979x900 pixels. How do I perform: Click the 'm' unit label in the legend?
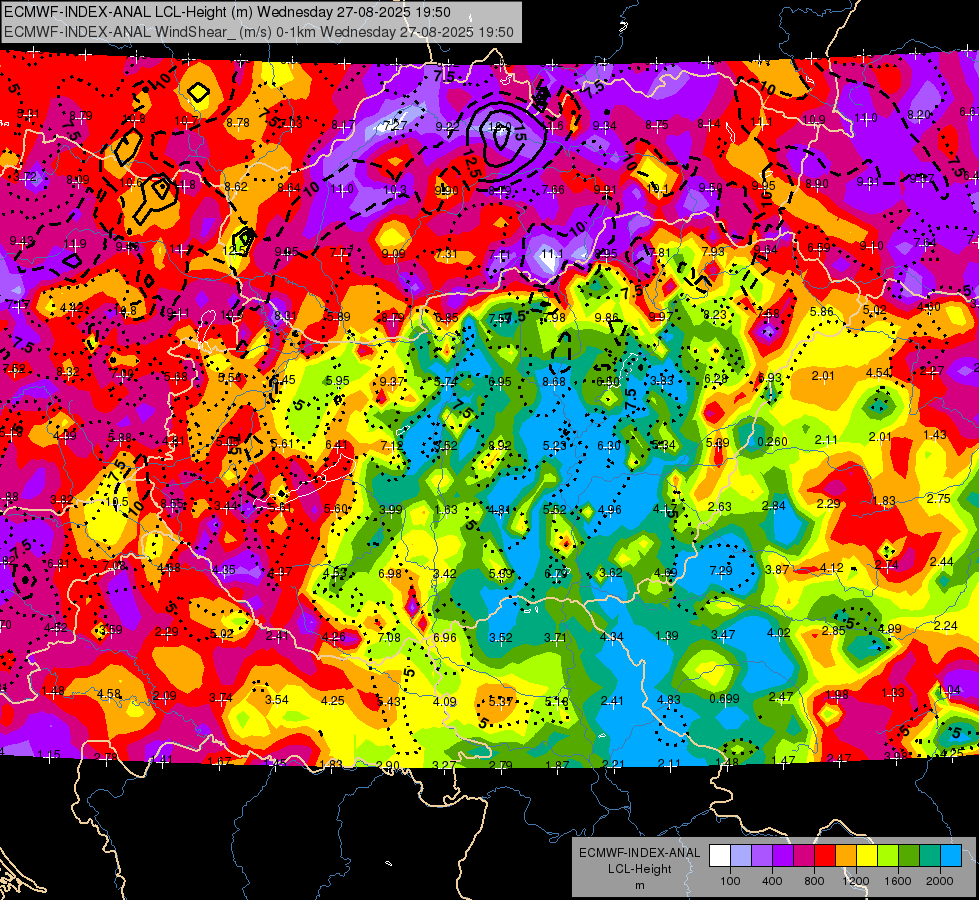639,885
